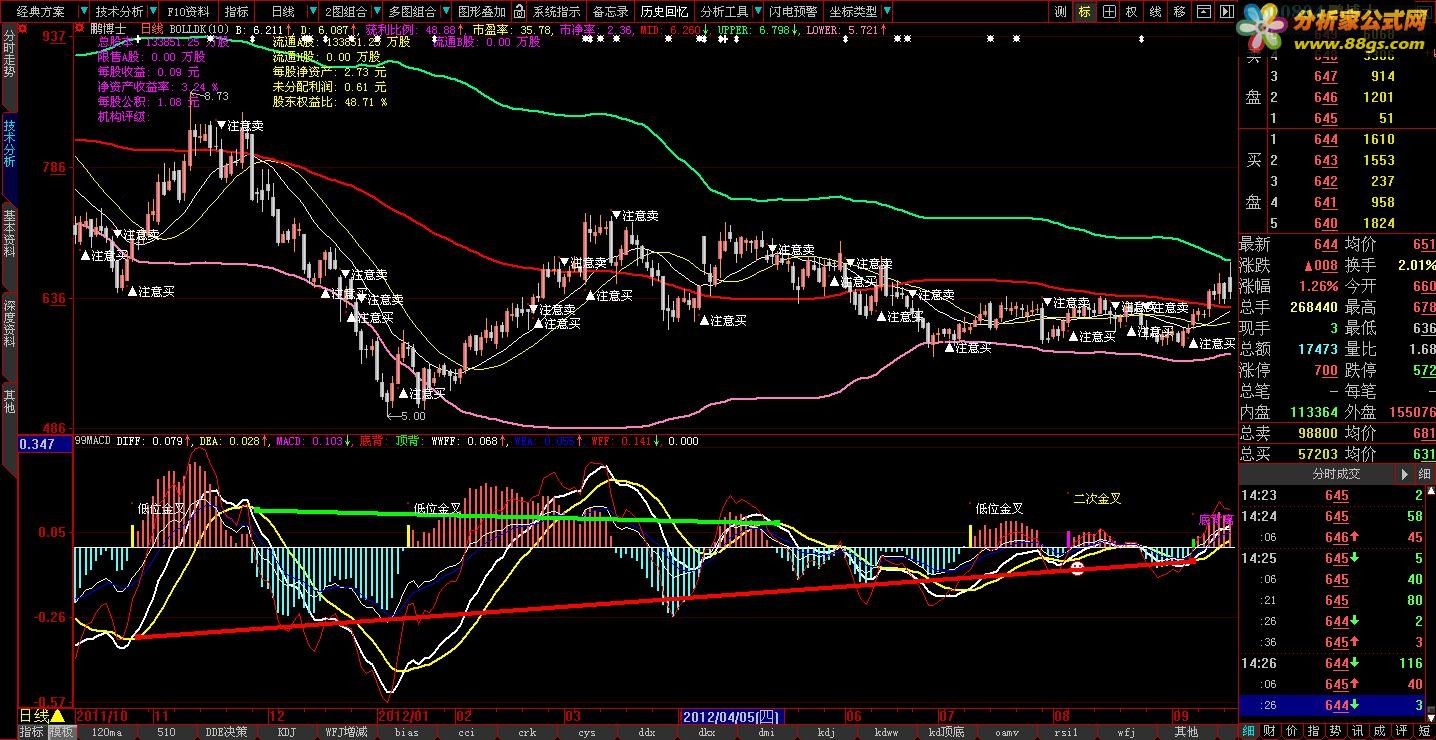Select 评 tab in right panel bottom
This screenshot has height=740, width=1436.
1402,731
